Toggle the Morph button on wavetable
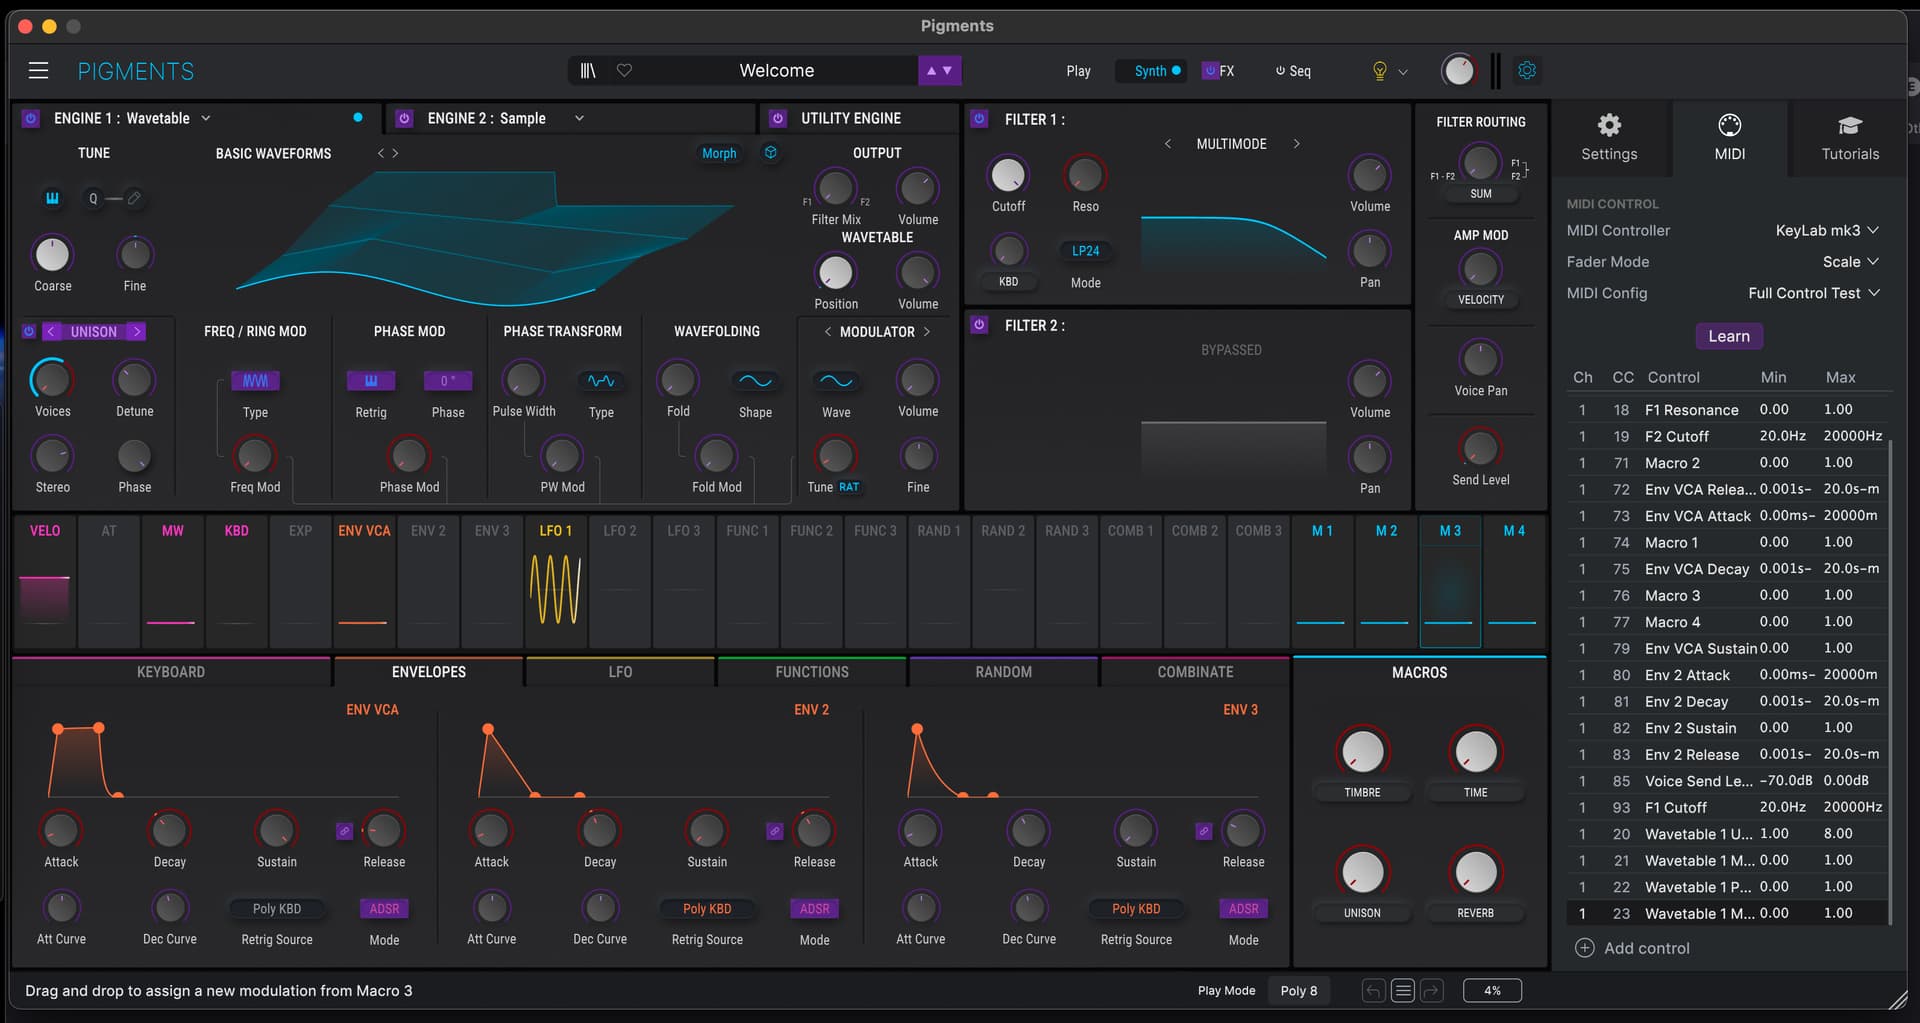Image resolution: width=1920 pixels, height=1023 pixels. point(719,153)
